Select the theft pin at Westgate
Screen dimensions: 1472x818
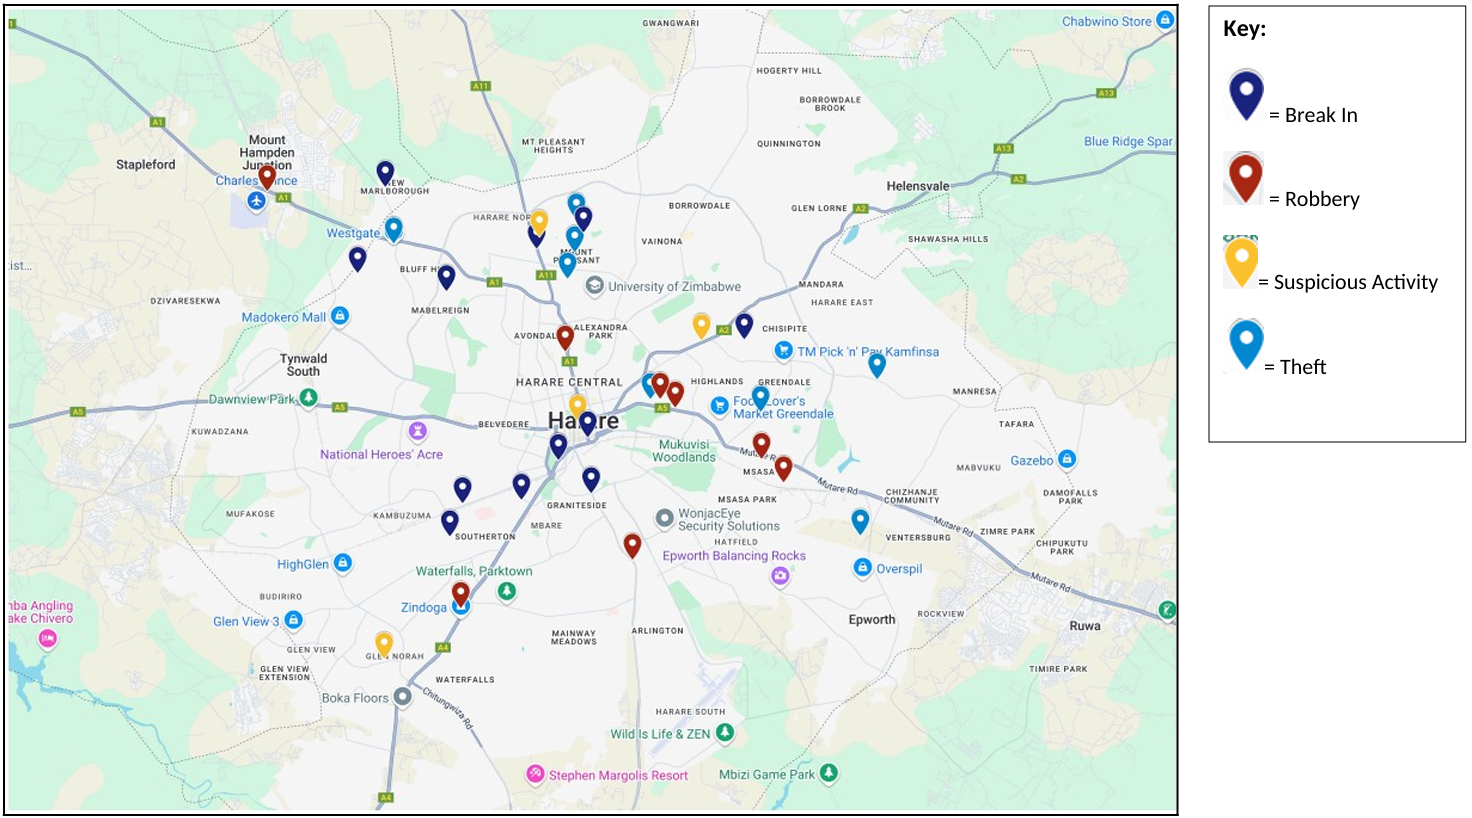pos(394,229)
